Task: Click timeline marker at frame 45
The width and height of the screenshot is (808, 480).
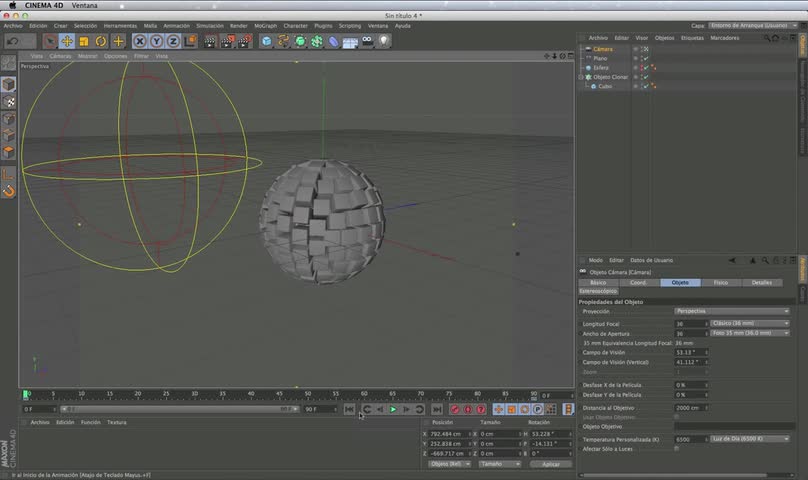Action: pos(279,394)
